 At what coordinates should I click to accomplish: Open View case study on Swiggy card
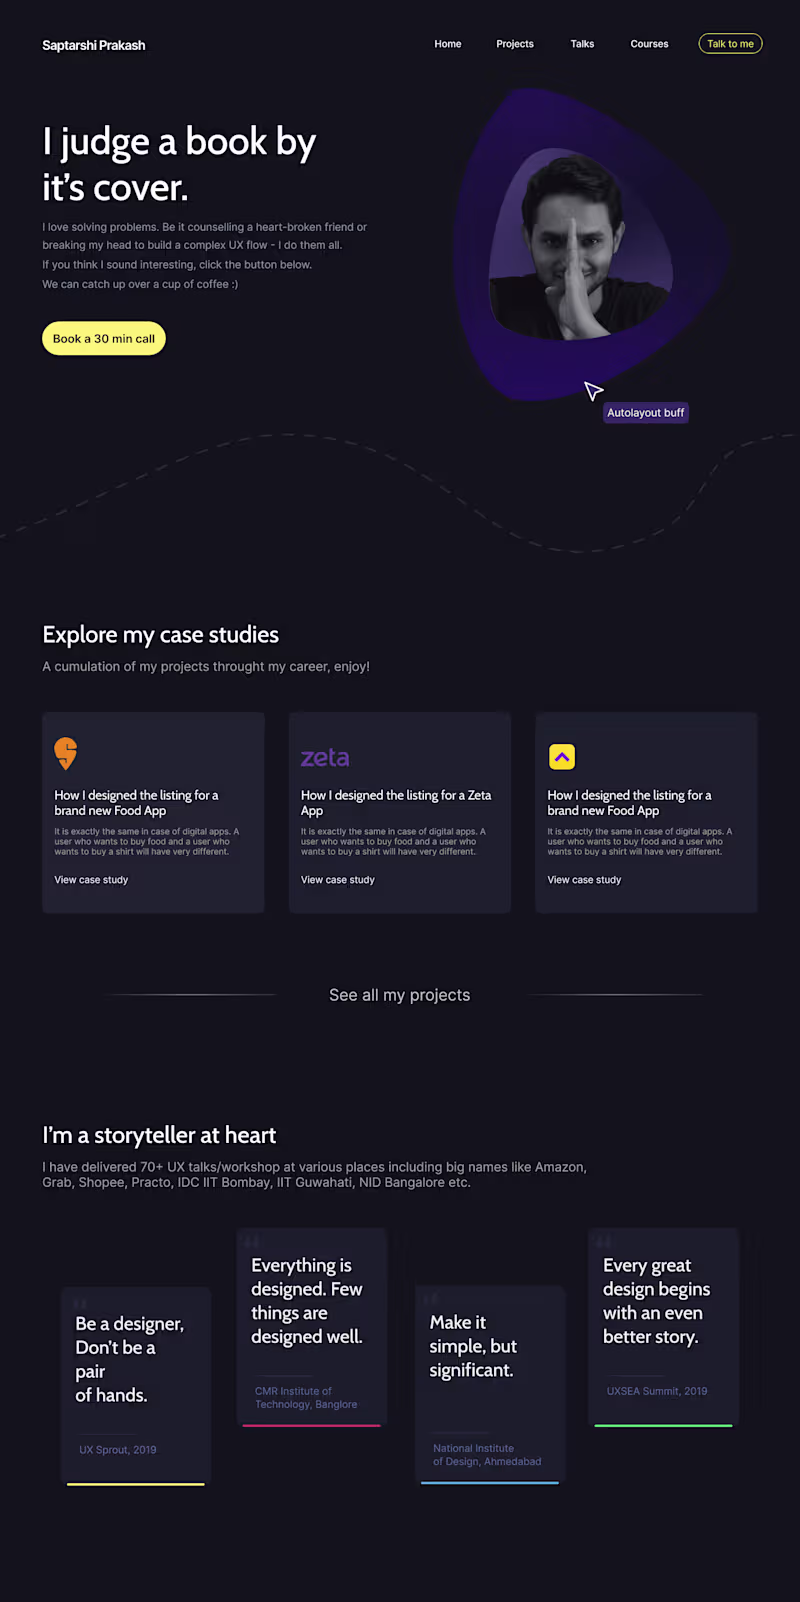(91, 880)
